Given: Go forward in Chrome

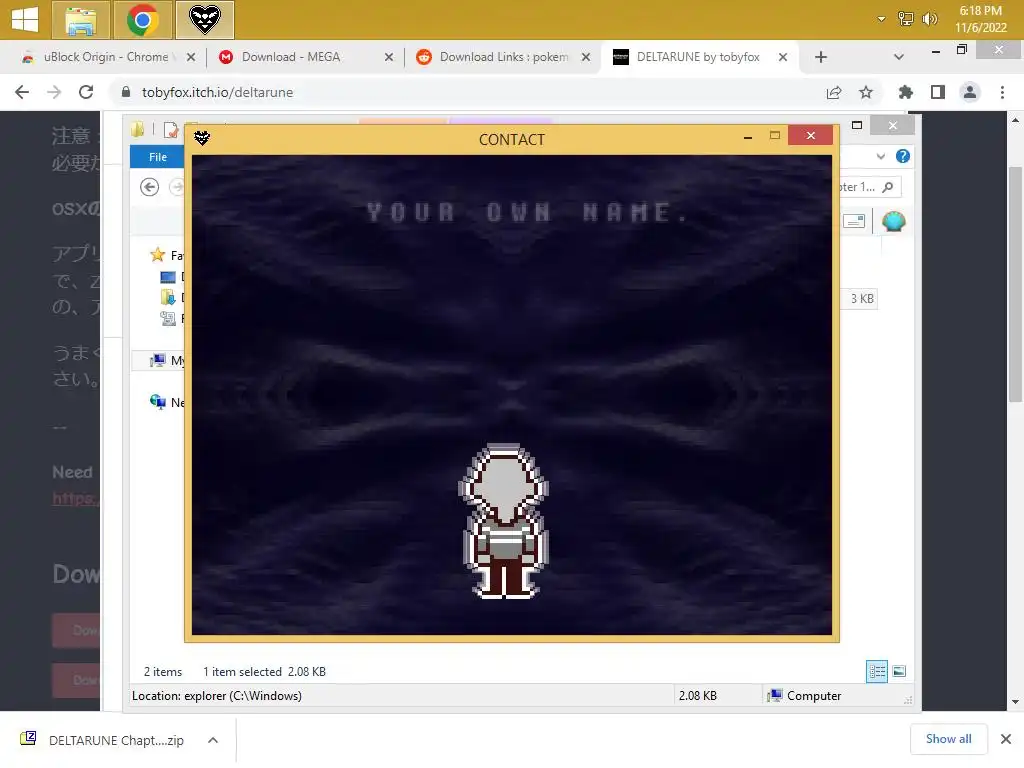Looking at the screenshot, I should pyautogui.click(x=54, y=92).
